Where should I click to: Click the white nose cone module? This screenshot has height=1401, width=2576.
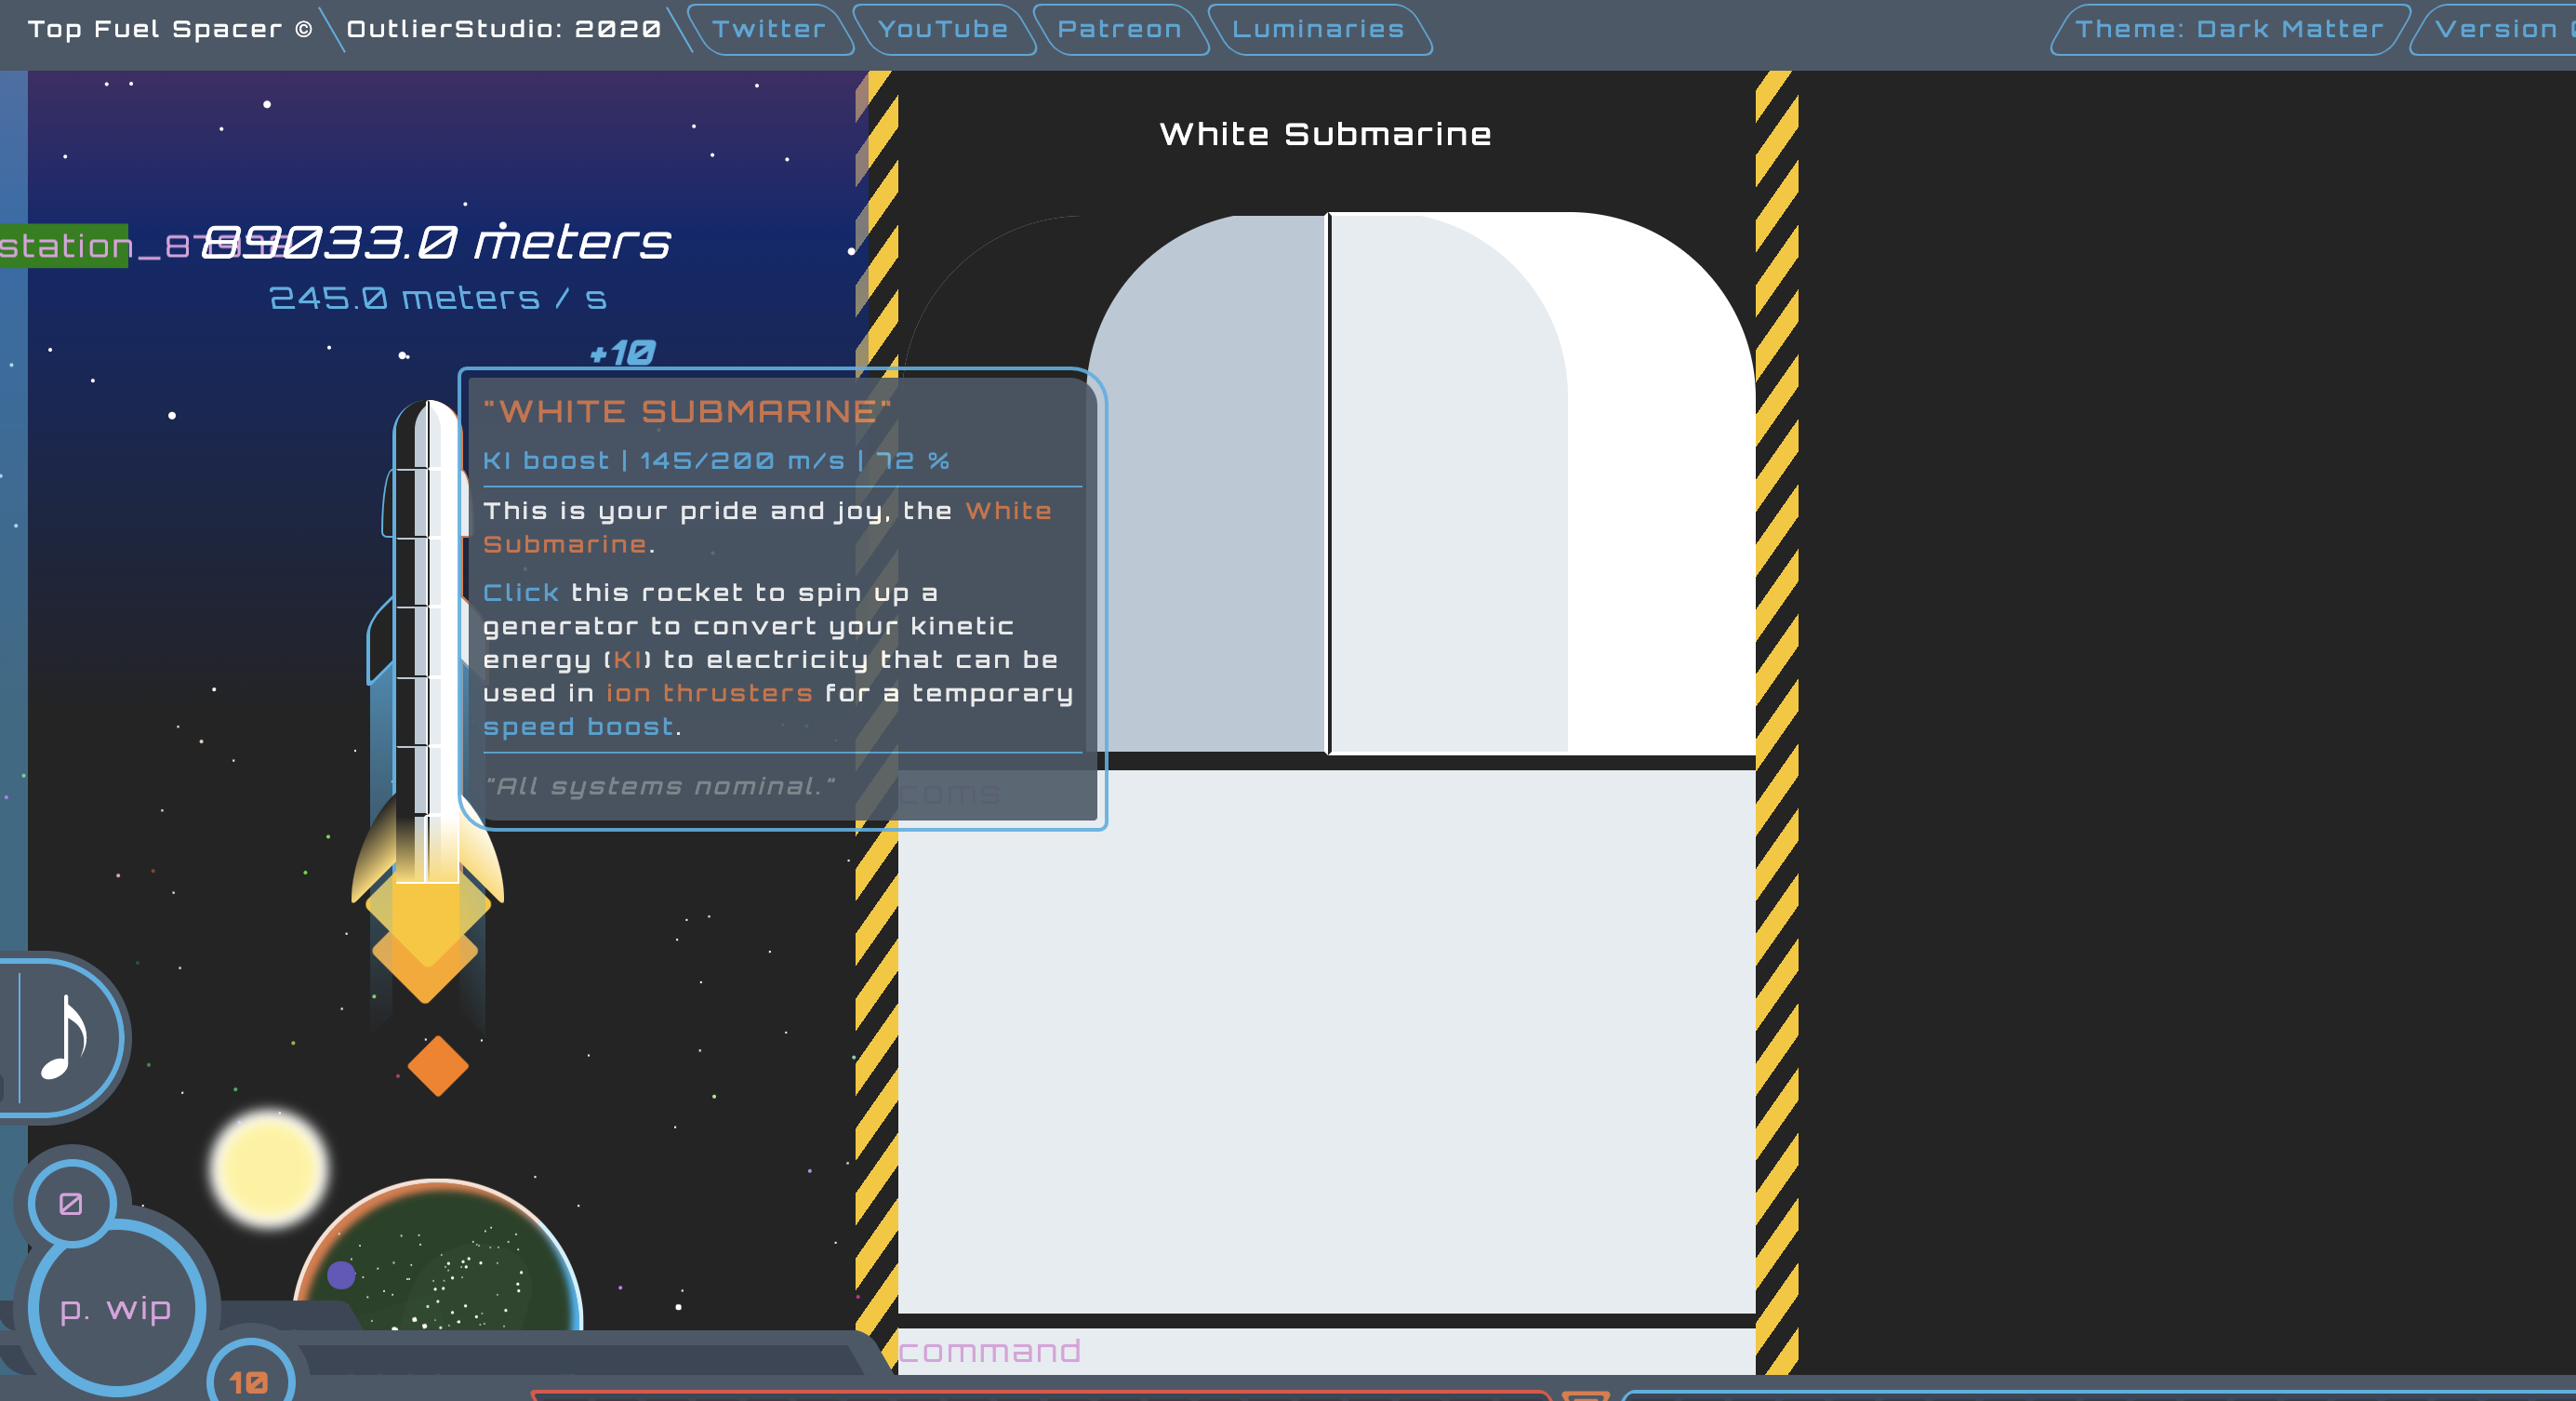tap(1421, 483)
